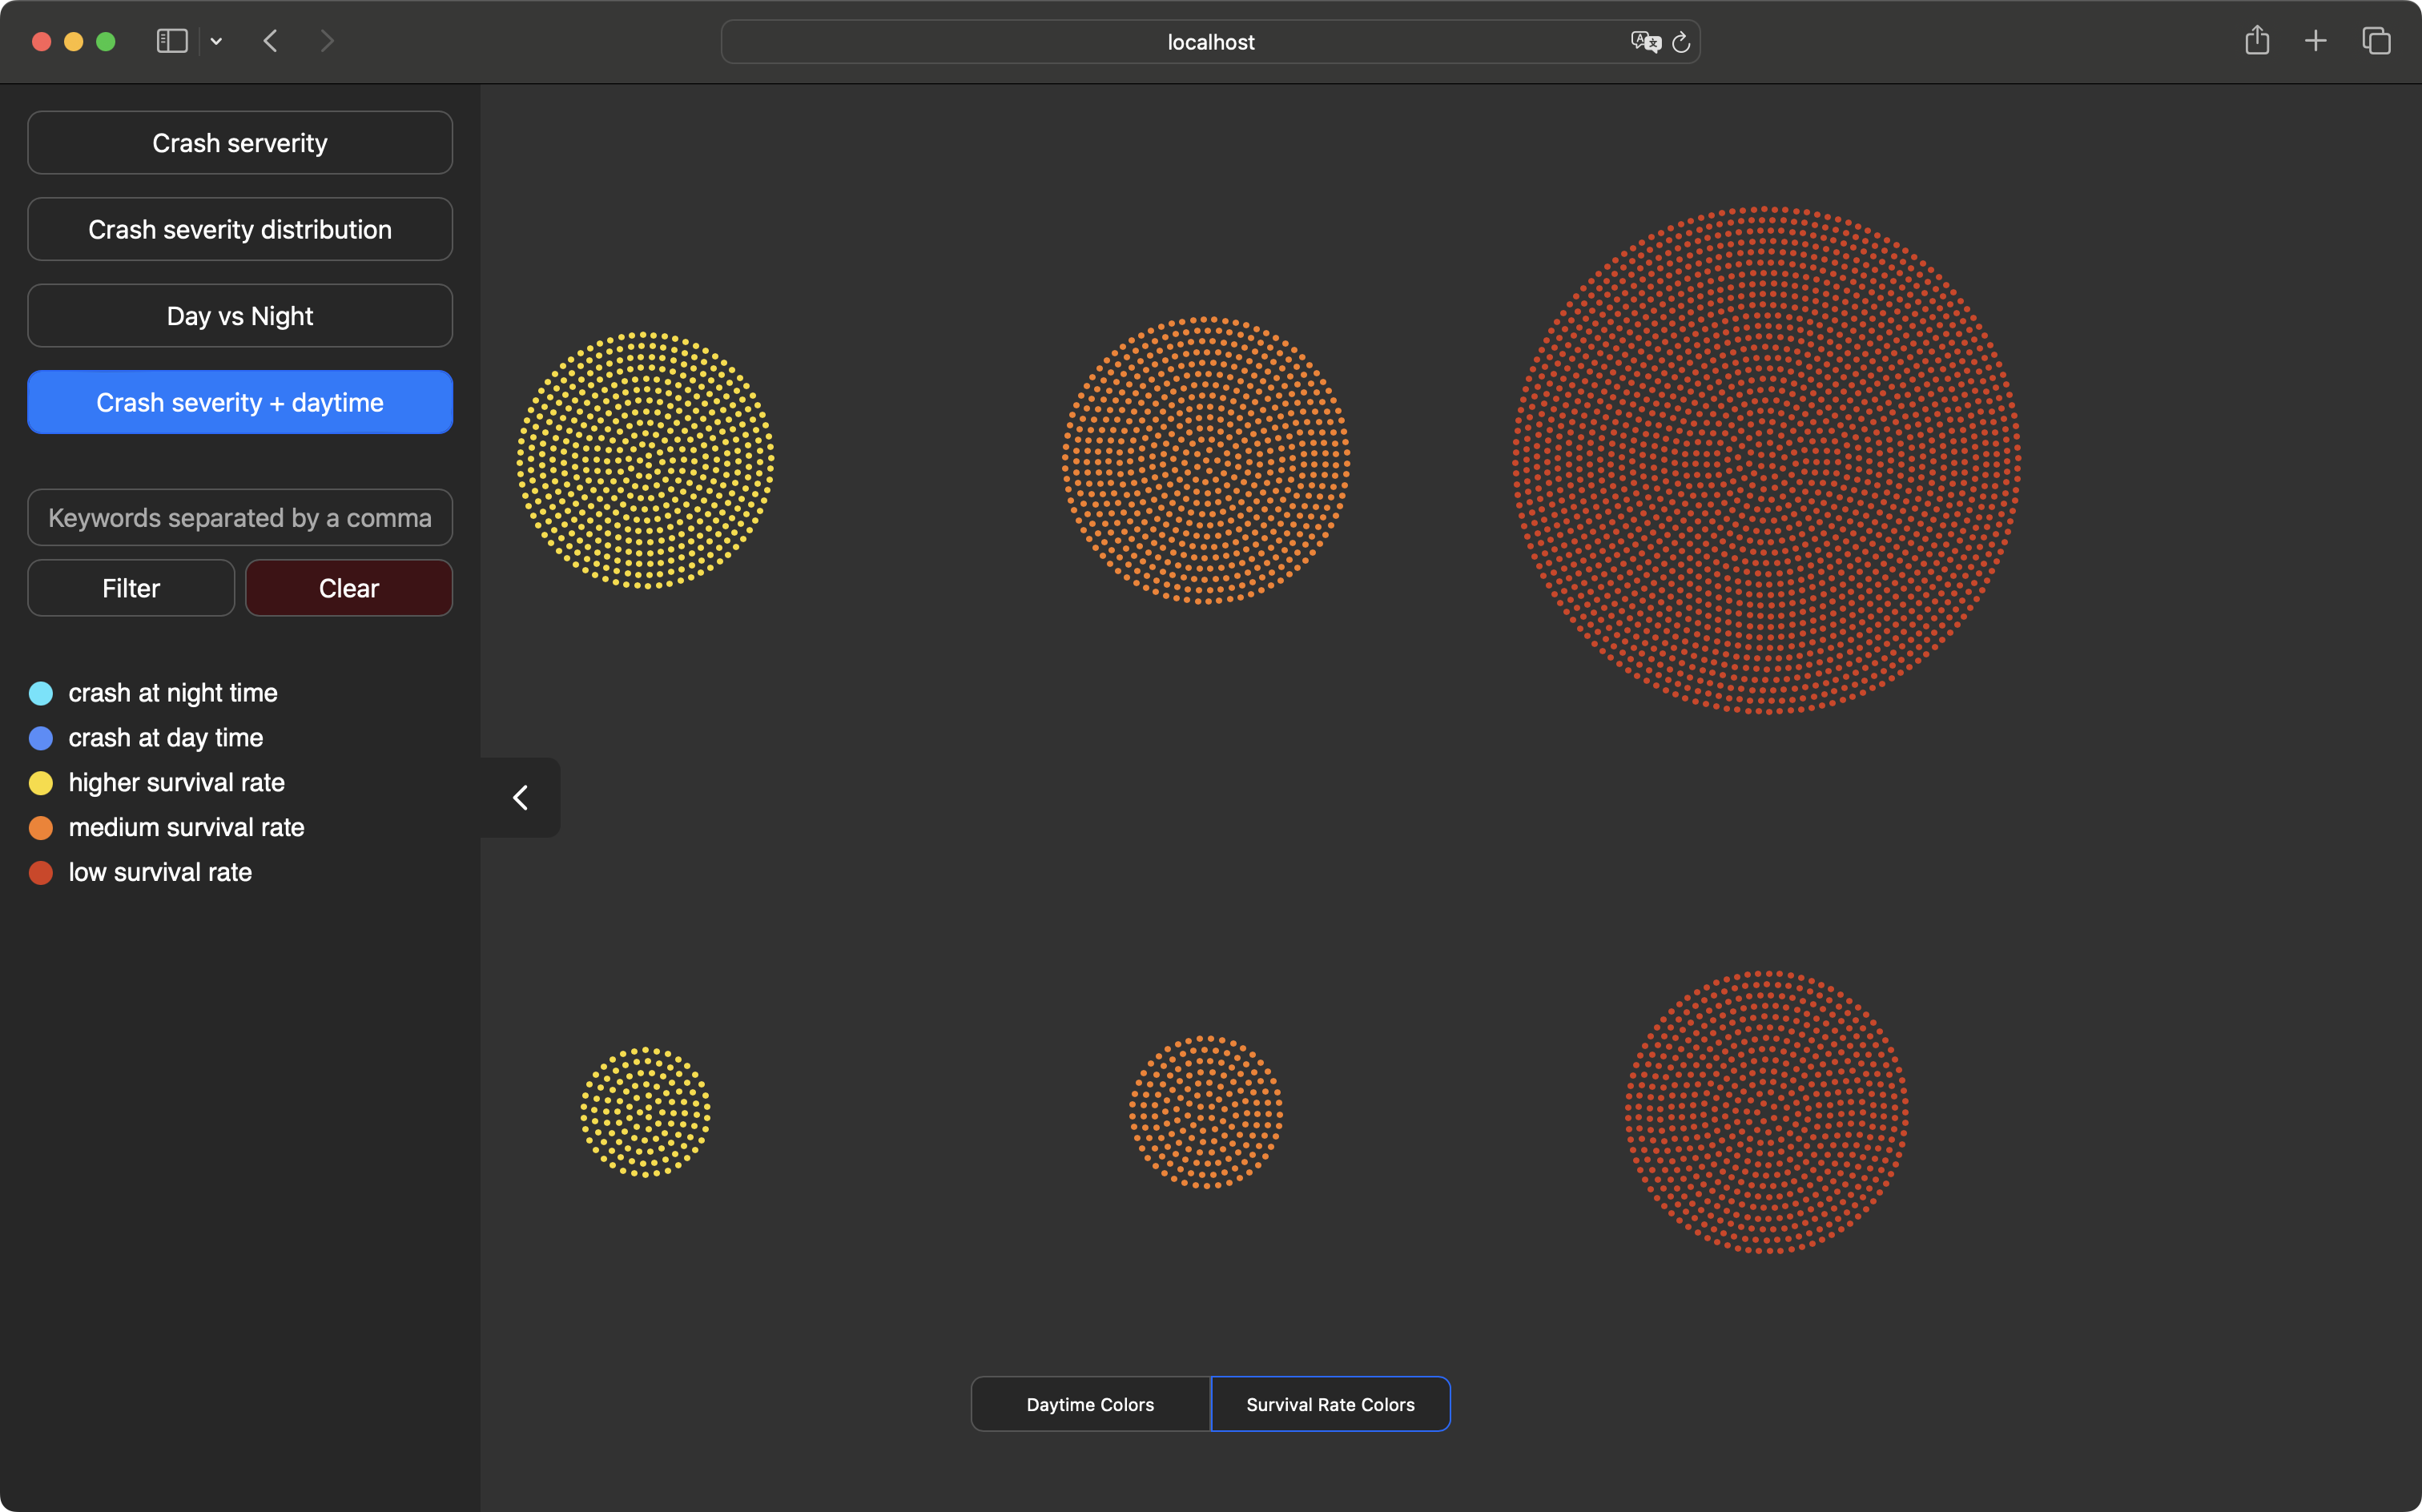Show the tab overview icon
Screen dimensions: 2422x1512
pos(2377,41)
